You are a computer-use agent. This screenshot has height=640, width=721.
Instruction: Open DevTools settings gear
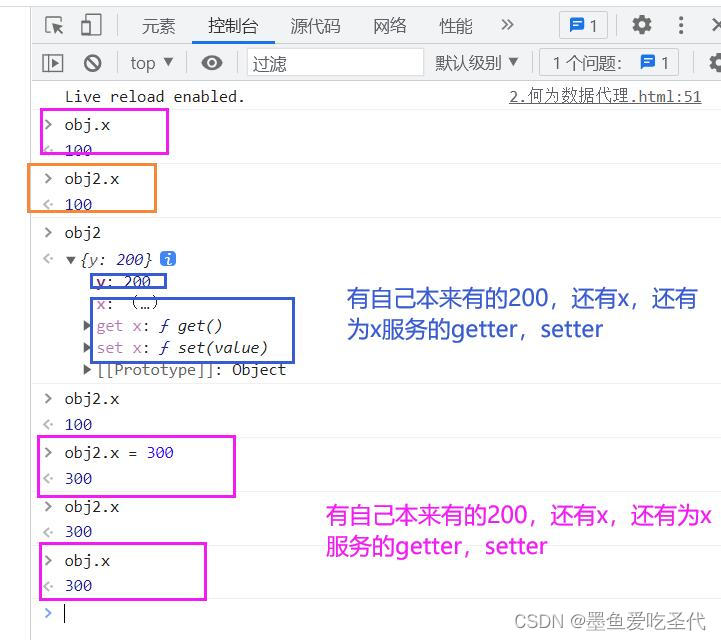(641, 25)
